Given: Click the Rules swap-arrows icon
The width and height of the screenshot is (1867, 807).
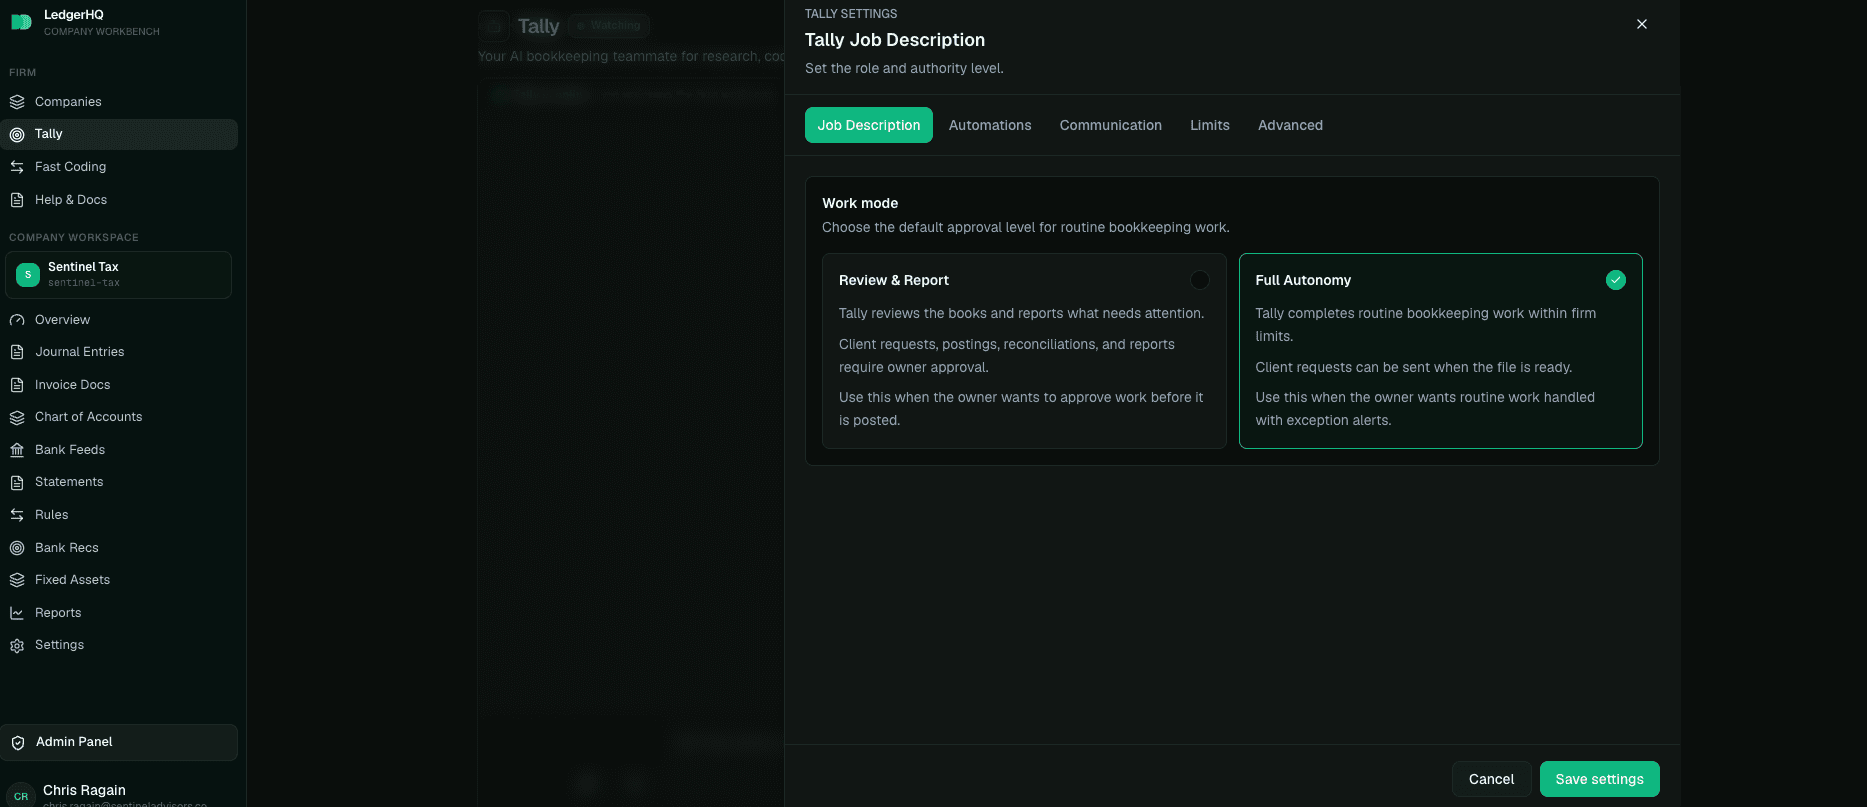Looking at the screenshot, I should pos(17,515).
